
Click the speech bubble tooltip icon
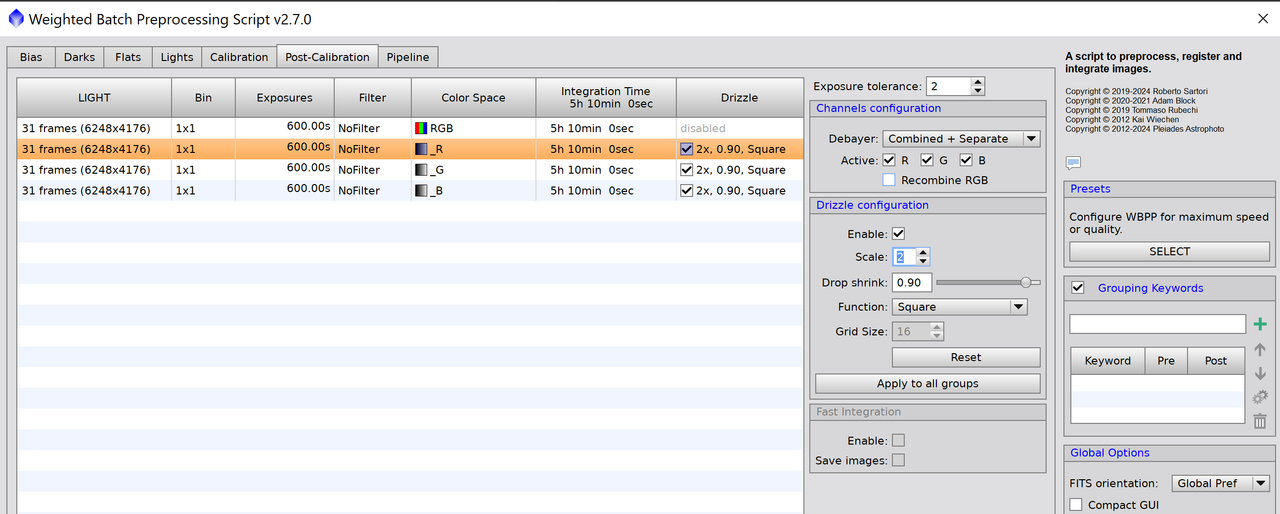tap(1073, 163)
